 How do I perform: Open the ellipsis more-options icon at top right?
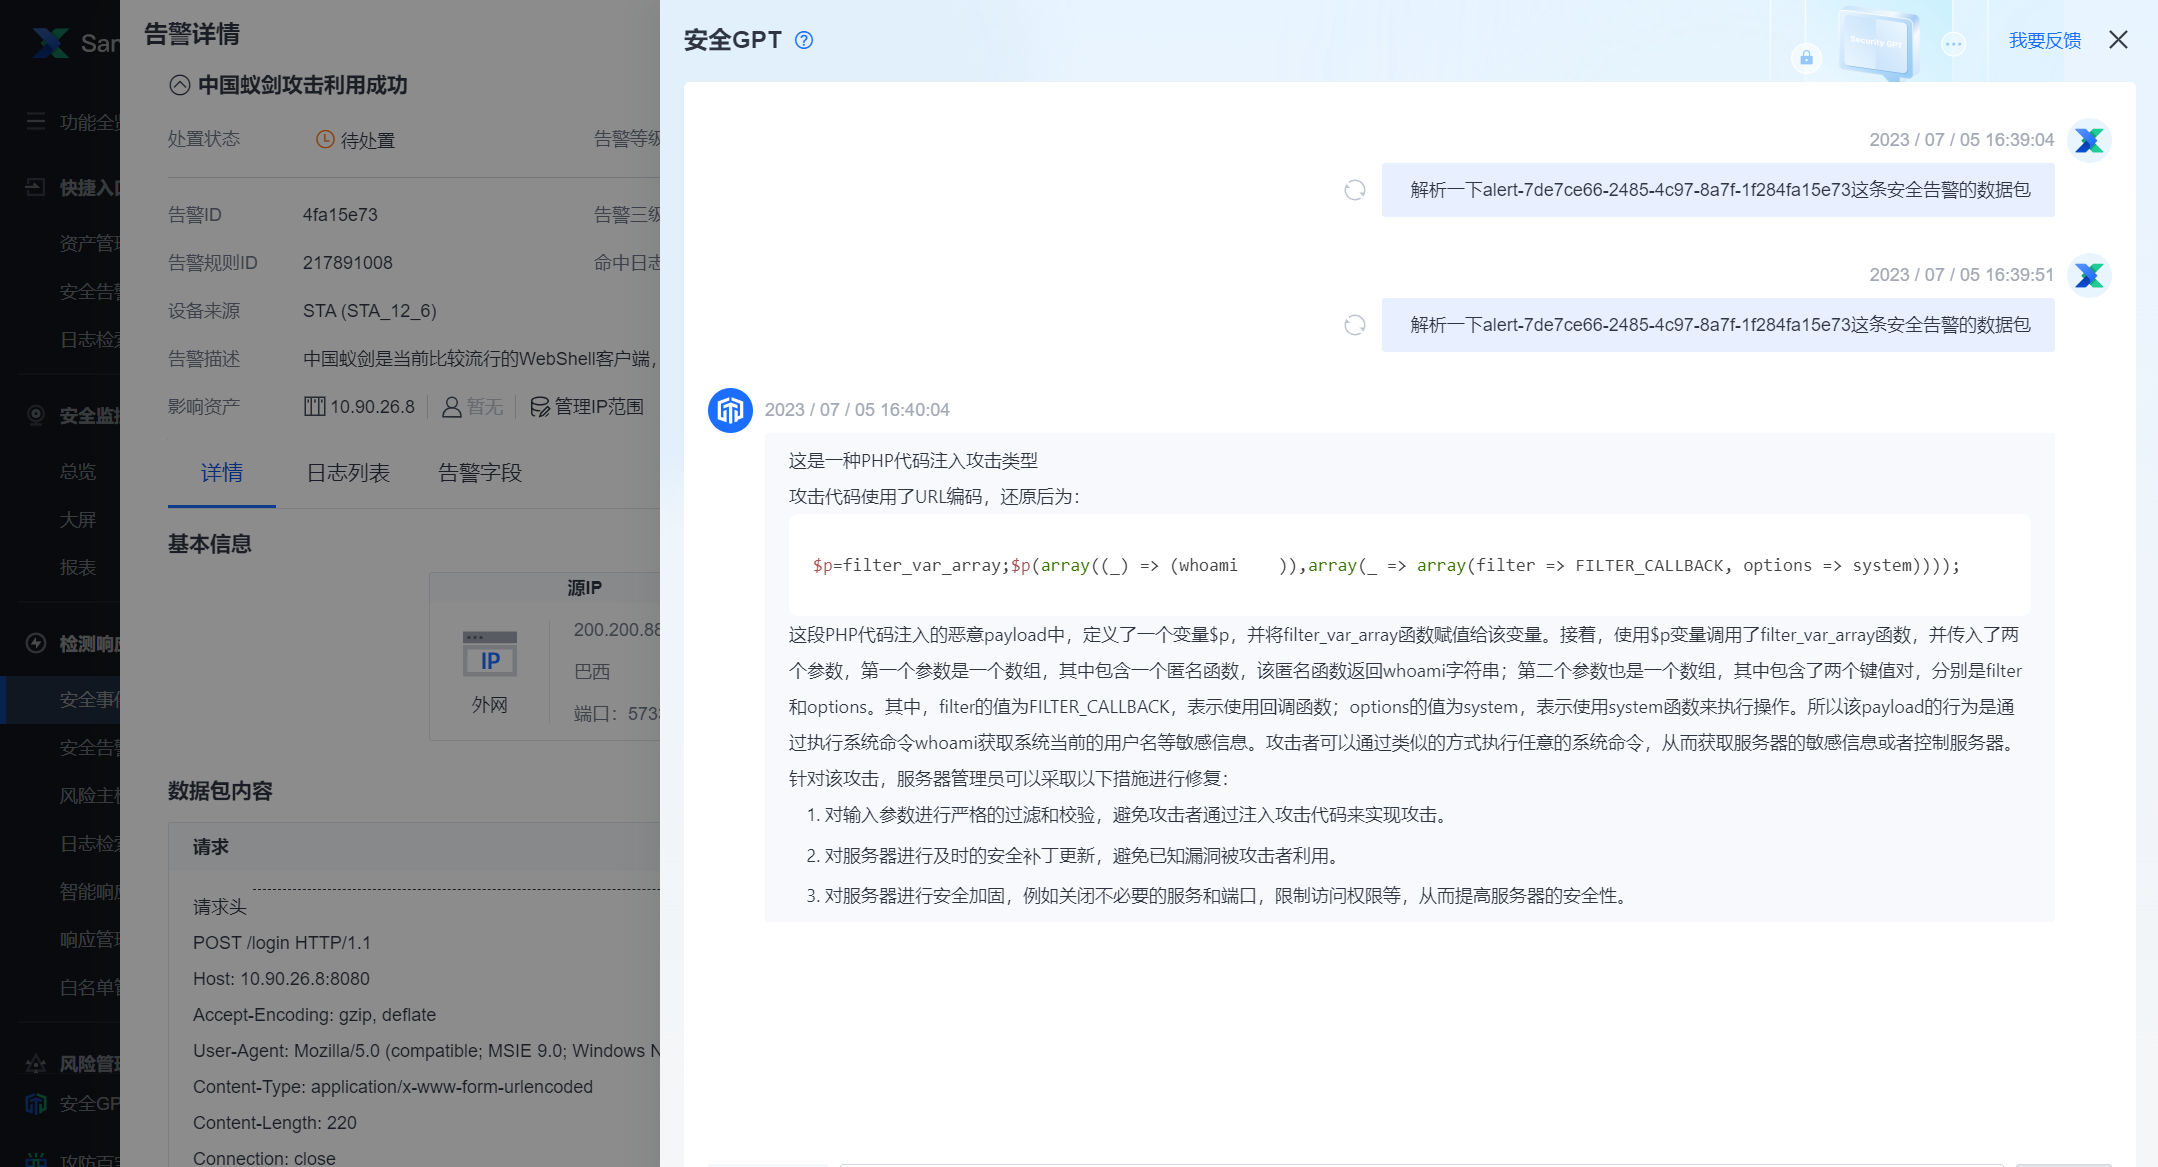click(x=1954, y=44)
